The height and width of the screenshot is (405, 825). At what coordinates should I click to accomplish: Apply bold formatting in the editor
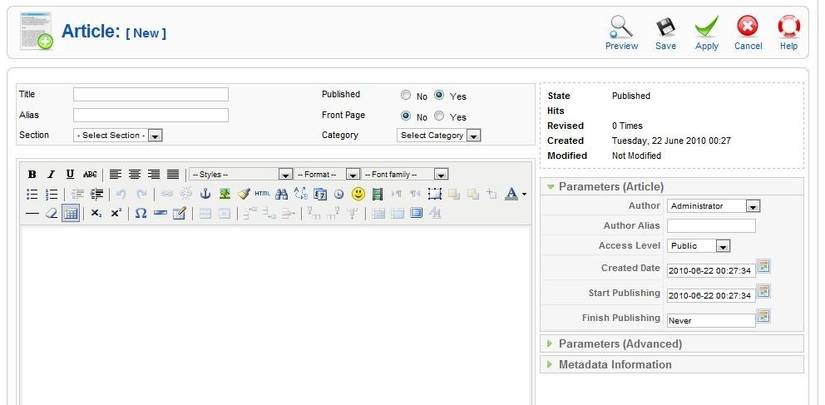(x=32, y=174)
